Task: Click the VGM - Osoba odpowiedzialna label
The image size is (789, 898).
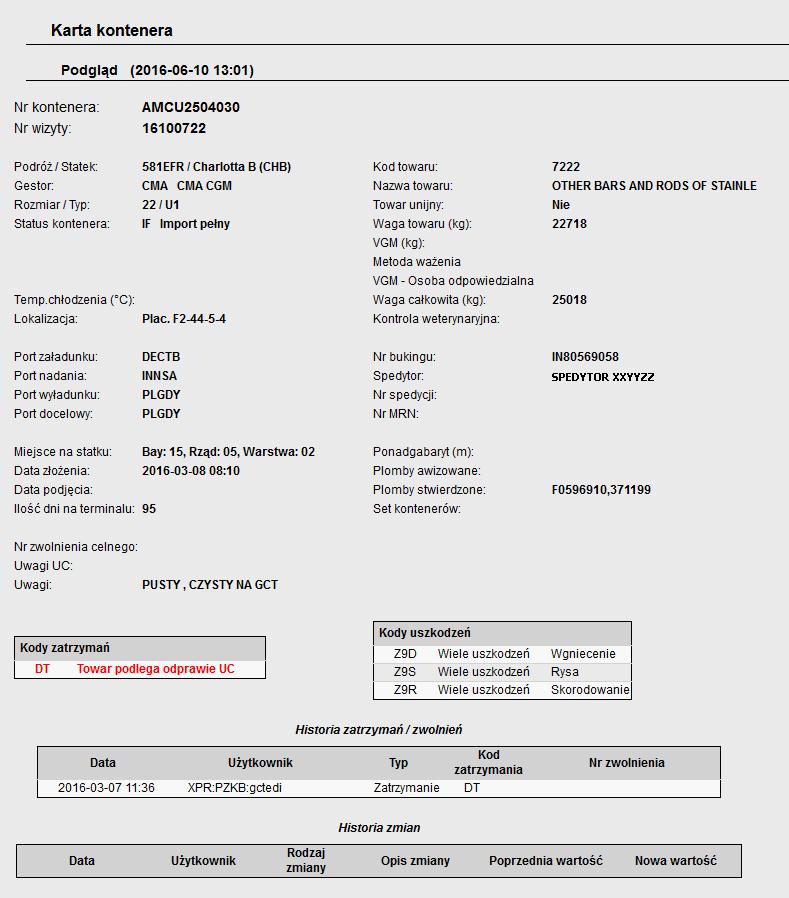Action: (x=453, y=281)
